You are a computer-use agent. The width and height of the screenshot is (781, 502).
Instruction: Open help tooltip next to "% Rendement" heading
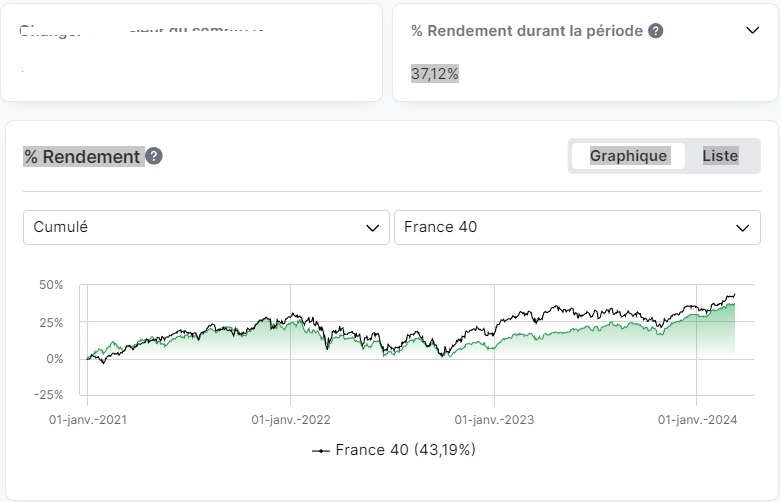click(154, 156)
